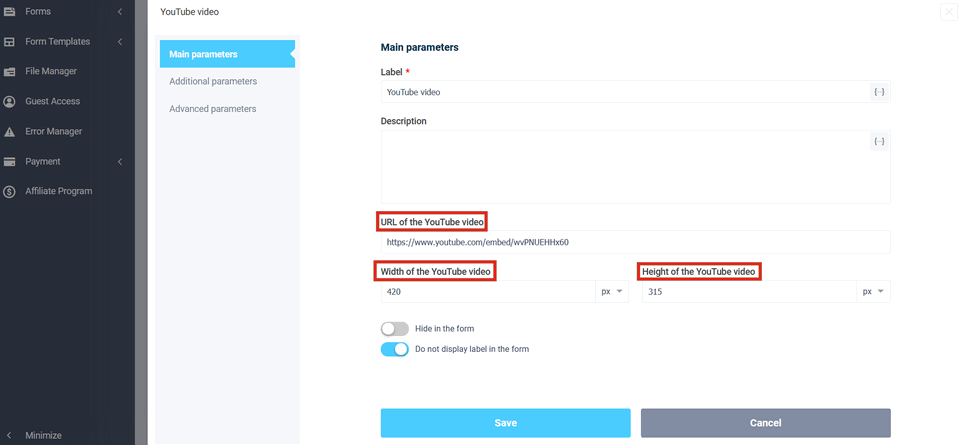Image resolution: width=960 pixels, height=445 pixels.
Task: Disable Do not display label switch
Action: tap(395, 350)
